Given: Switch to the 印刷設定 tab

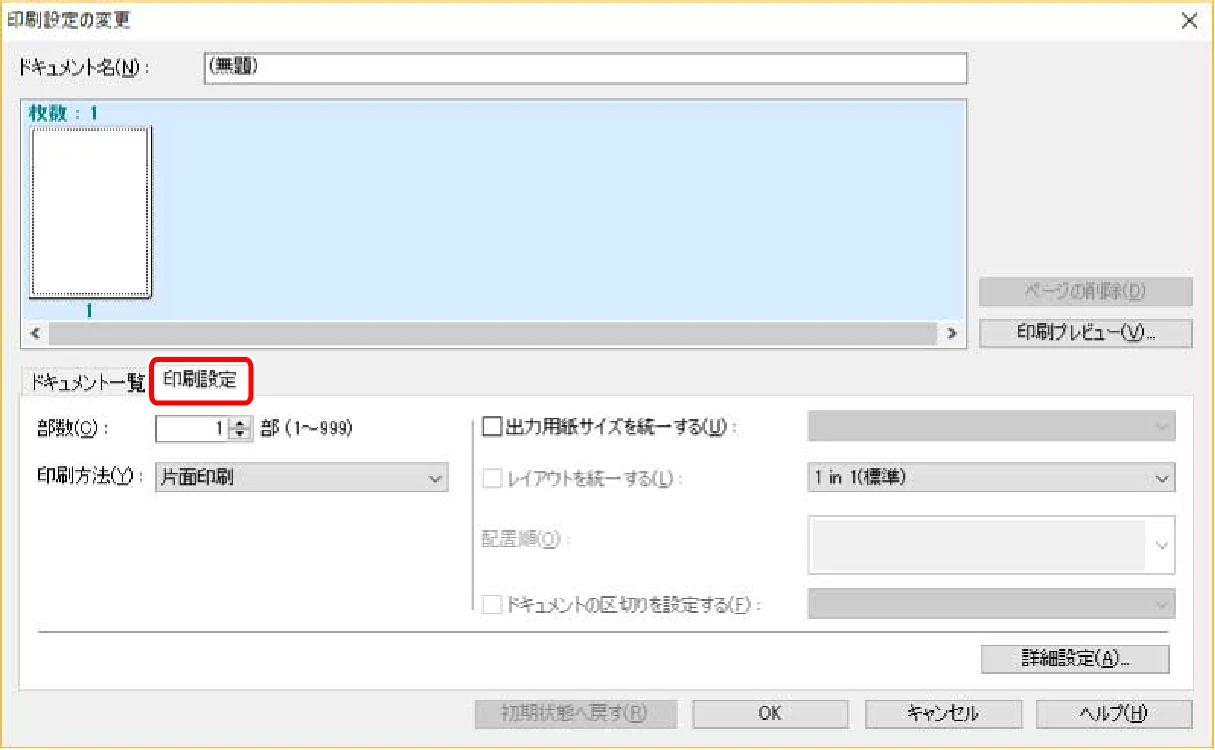Looking at the screenshot, I should (200, 380).
